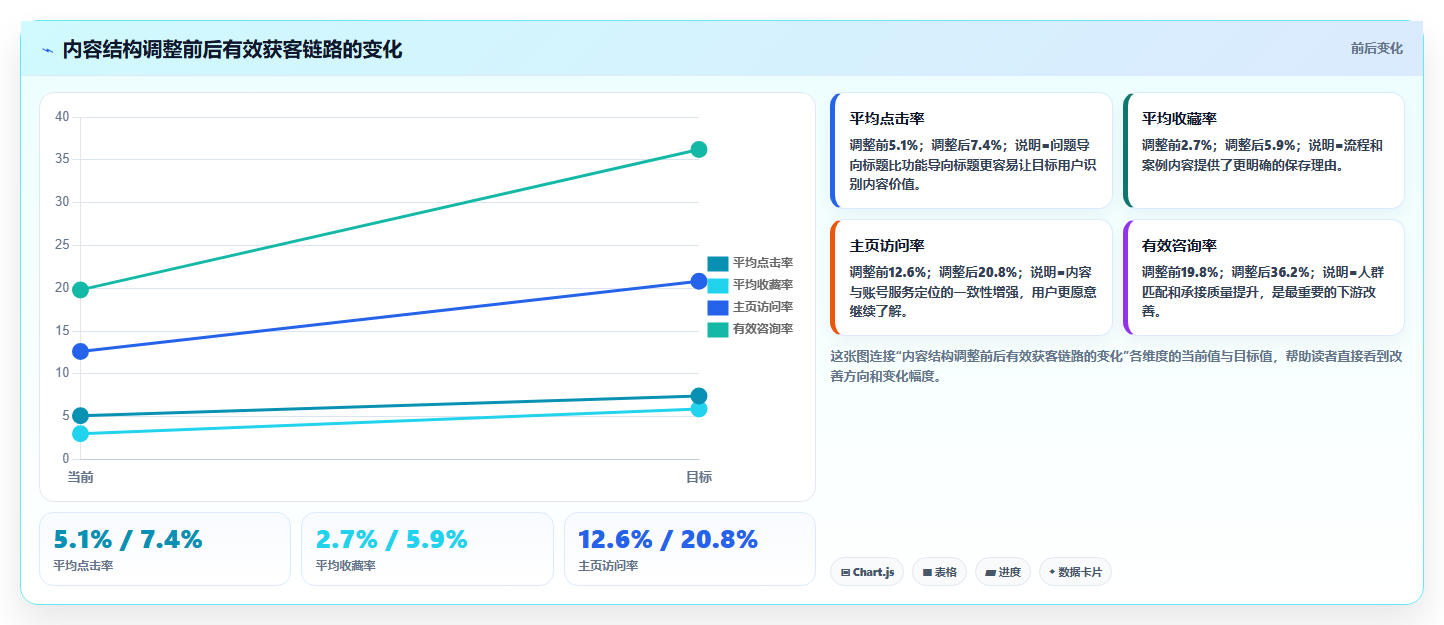The image size is (1444, 625).
Task: Click the 5.1% / 7.4% stat card
Action: tap(165, 549)
